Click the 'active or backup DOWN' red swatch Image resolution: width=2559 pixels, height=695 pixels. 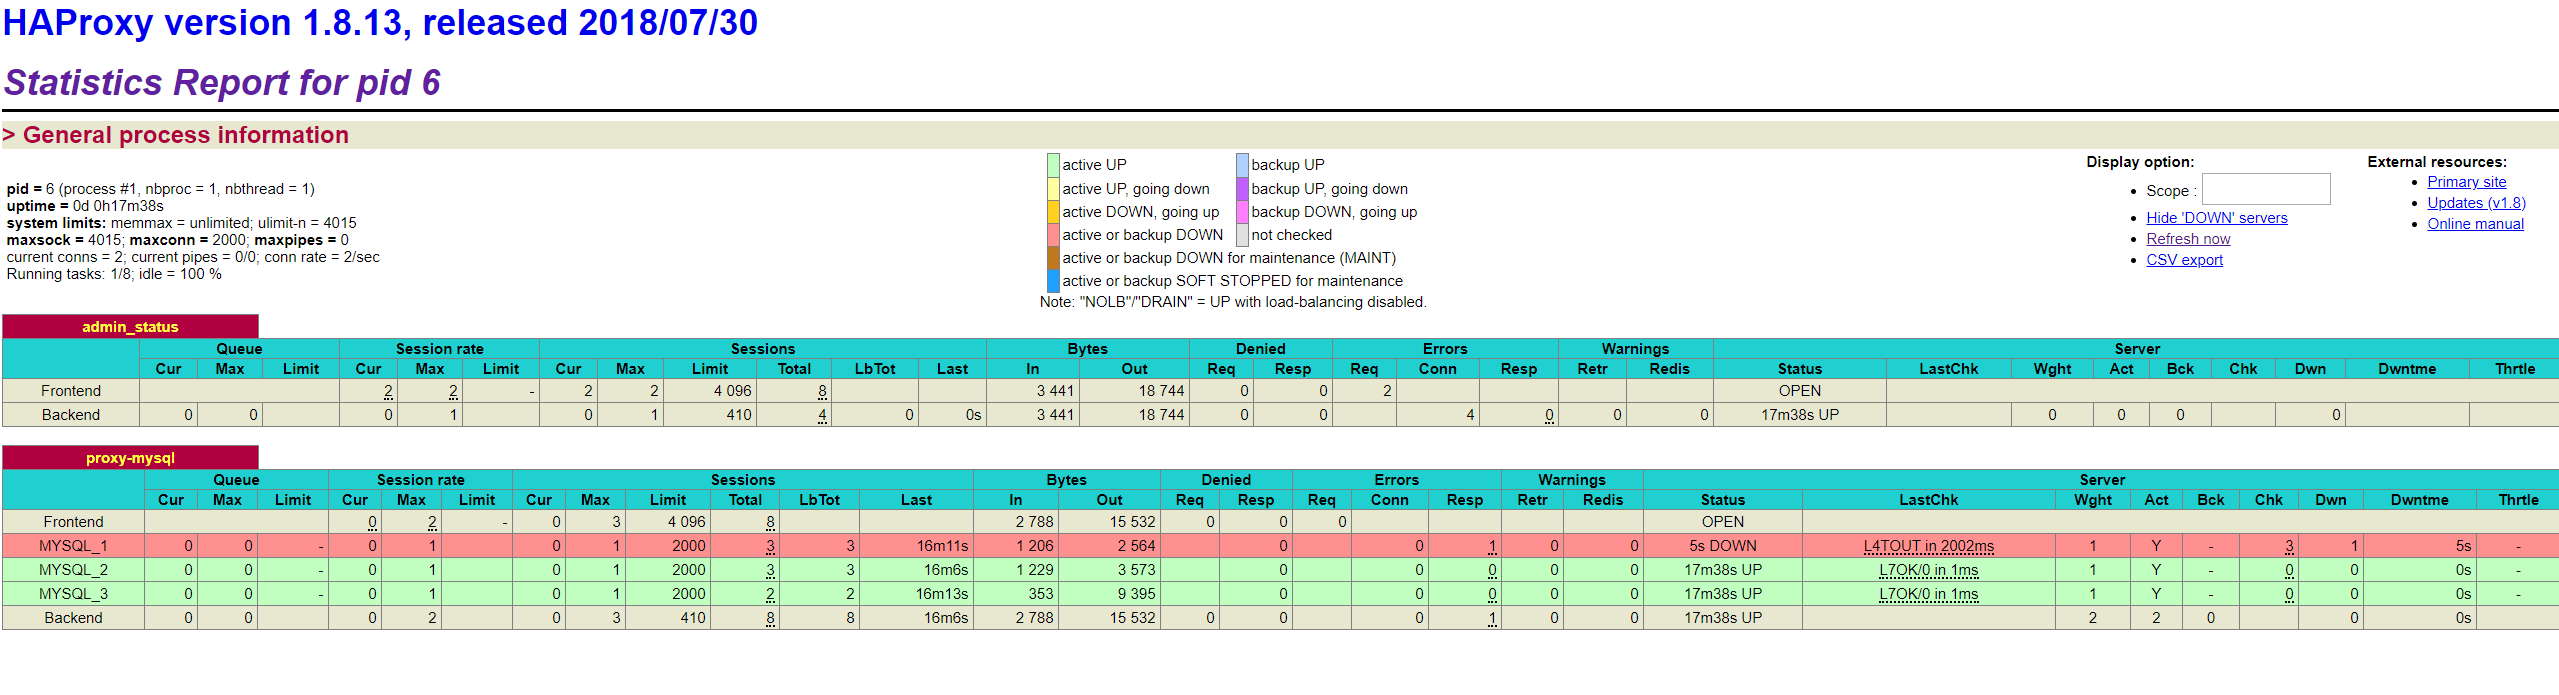pyautogui.click(x=1052, y=235)
